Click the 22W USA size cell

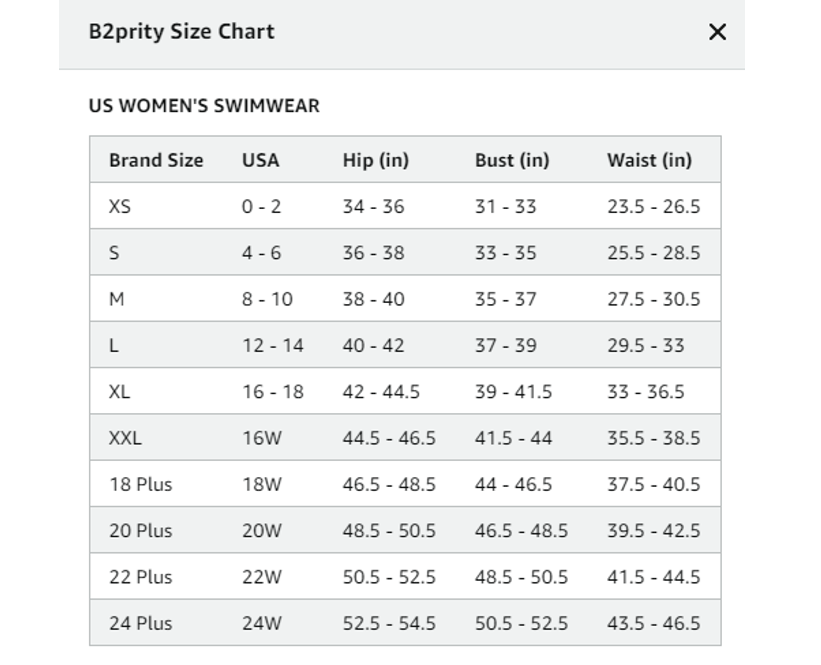tap(261, 577)
